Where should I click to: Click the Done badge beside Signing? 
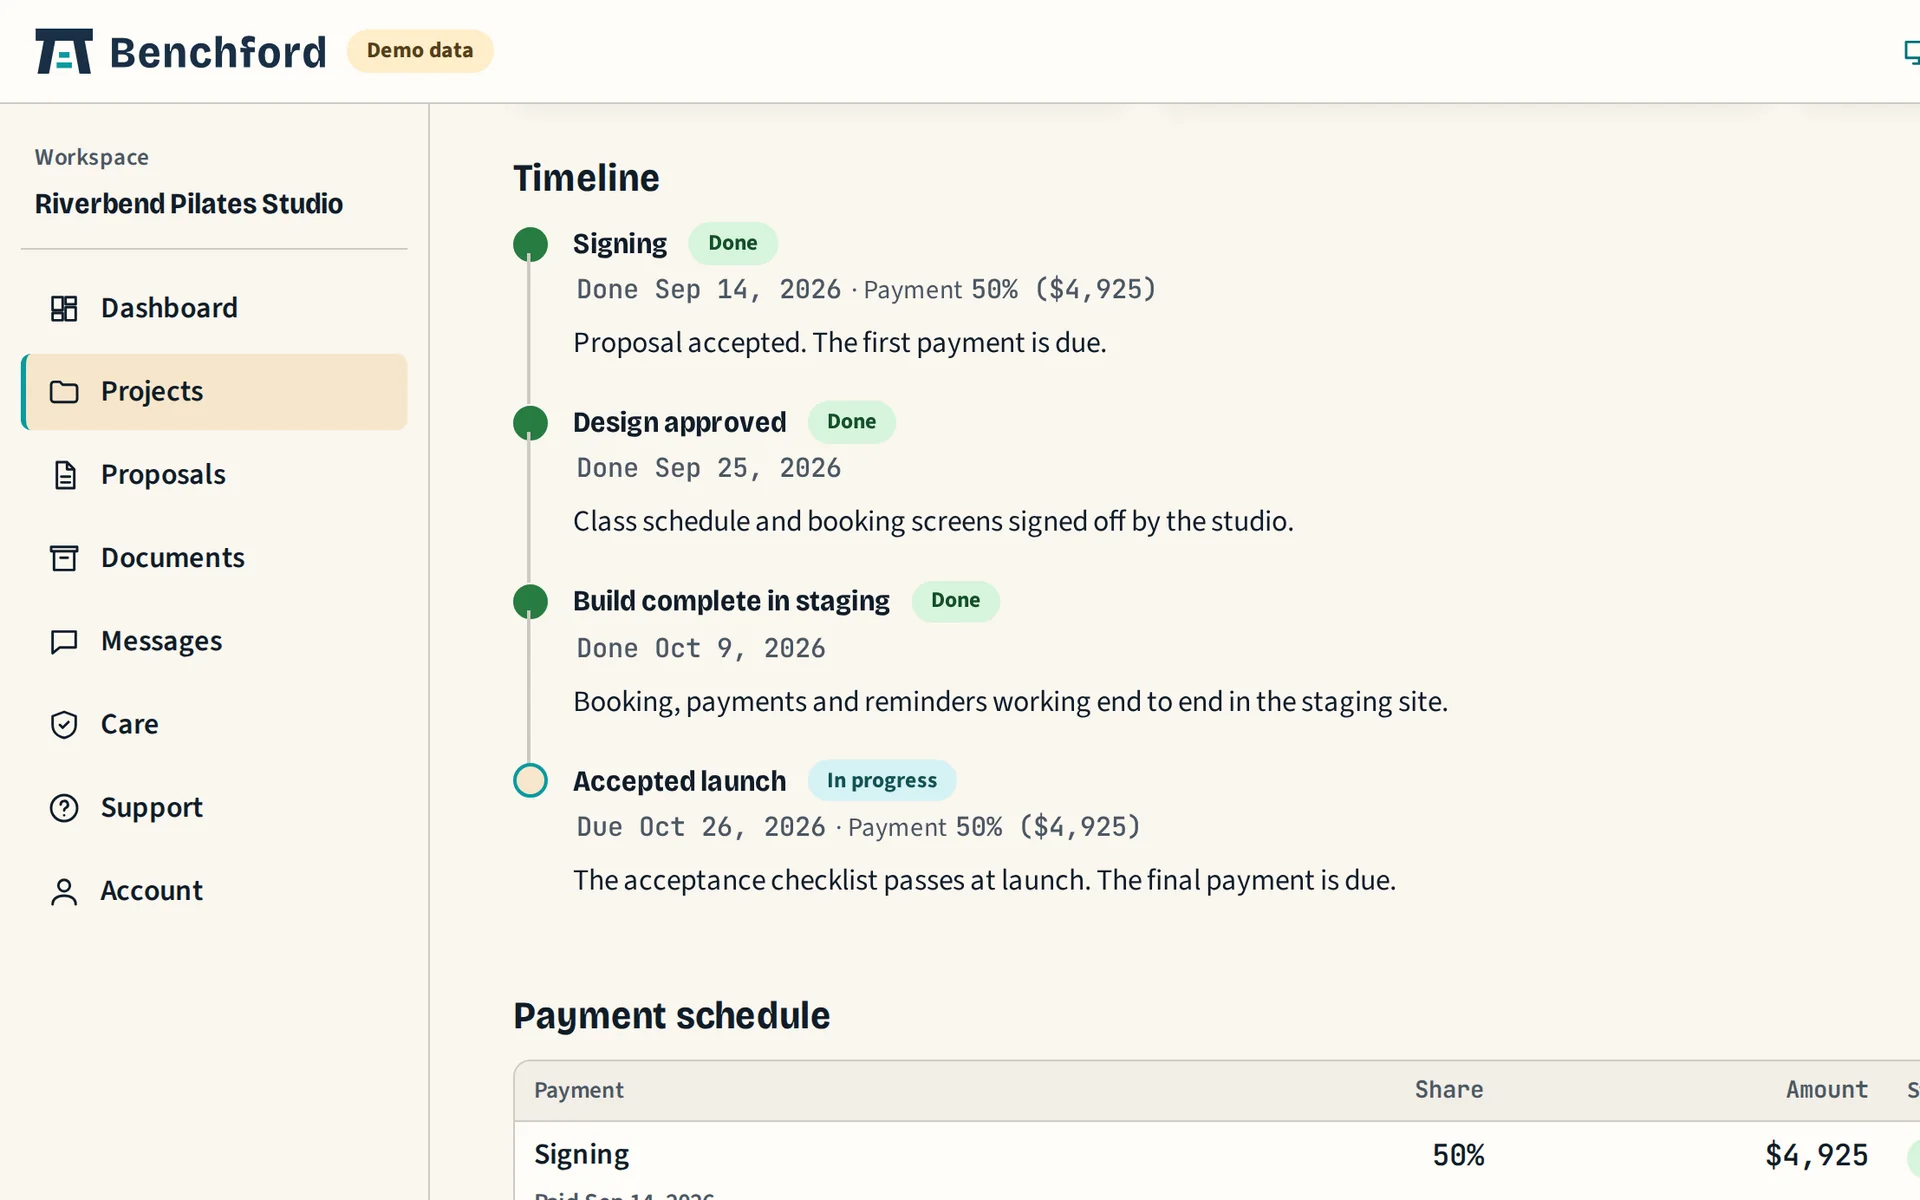point(733,243)
